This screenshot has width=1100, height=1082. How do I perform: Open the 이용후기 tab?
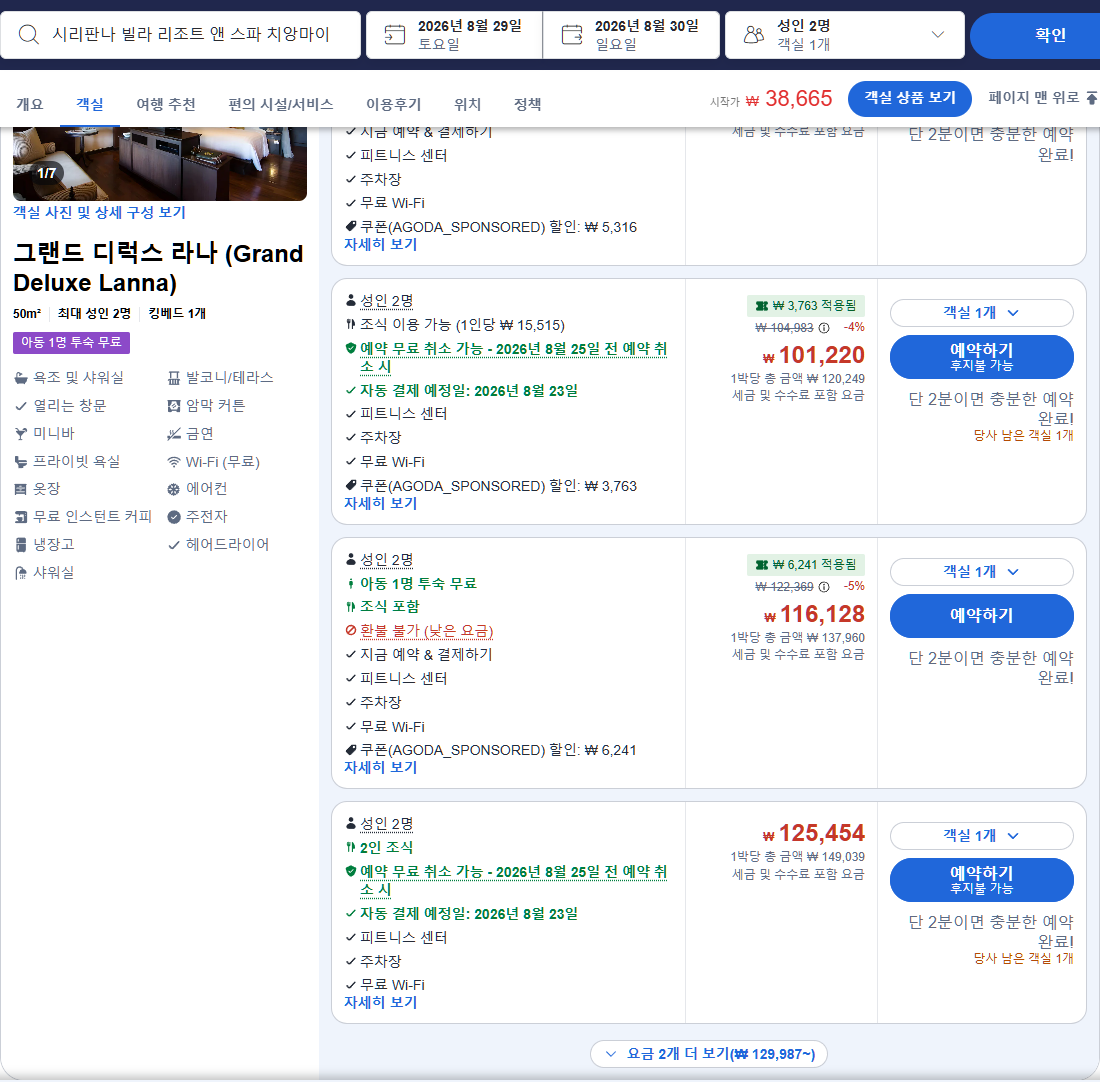coord(394,105)
